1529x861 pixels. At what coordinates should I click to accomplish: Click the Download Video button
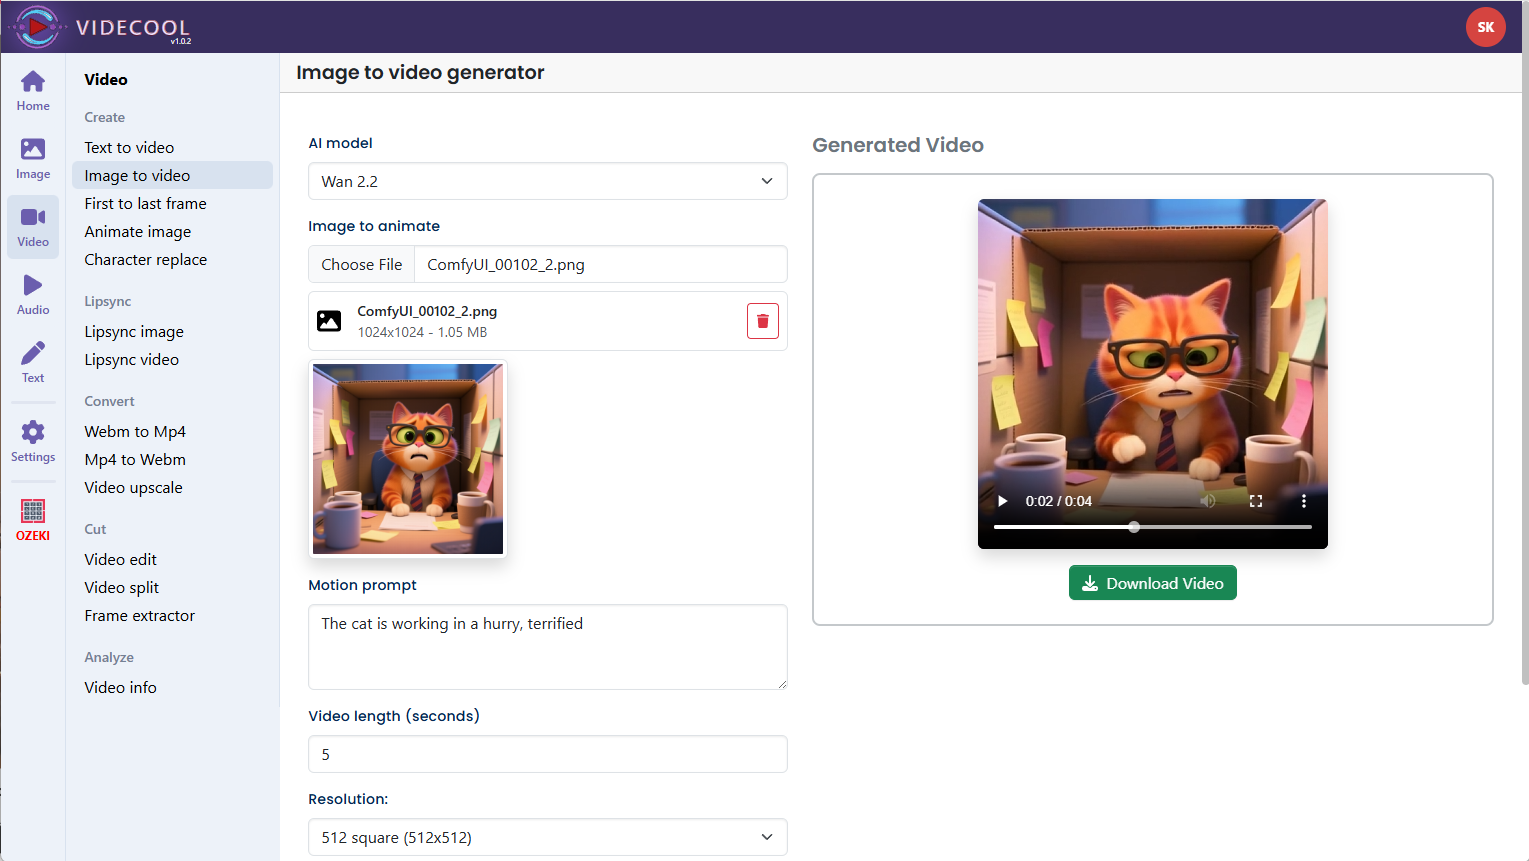point(1152,583)
